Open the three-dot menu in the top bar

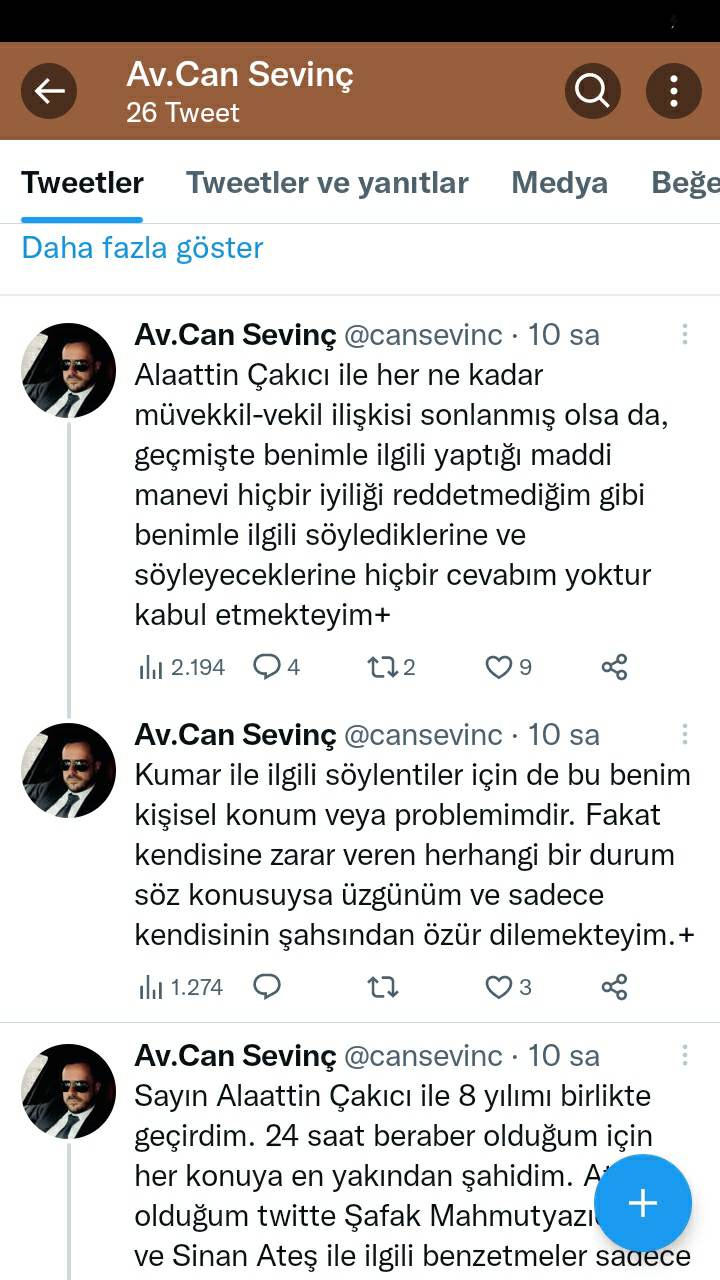click(x=672, y=91)
